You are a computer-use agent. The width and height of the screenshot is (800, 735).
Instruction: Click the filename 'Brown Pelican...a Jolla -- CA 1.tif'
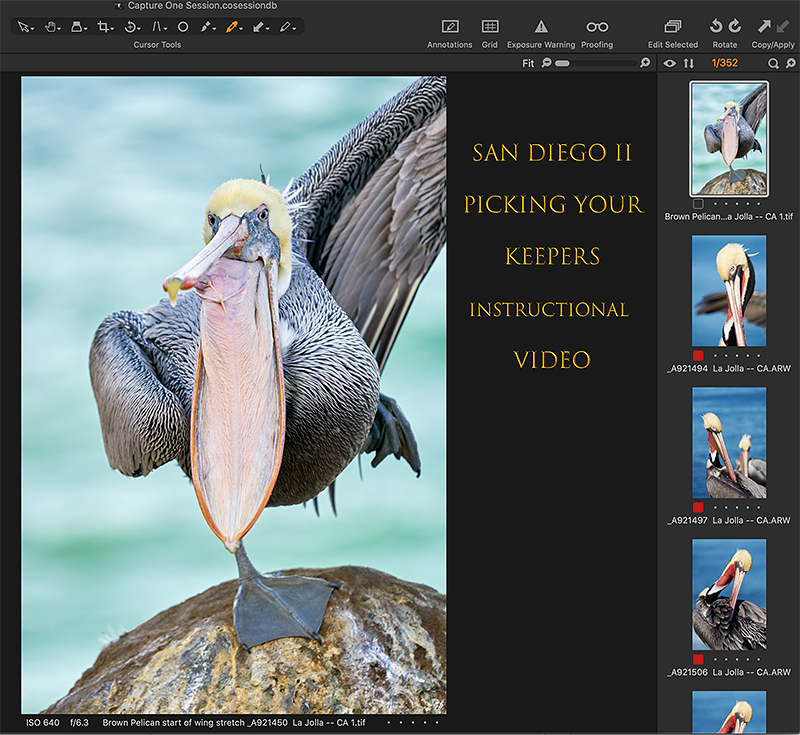click(x=729, y=217)
